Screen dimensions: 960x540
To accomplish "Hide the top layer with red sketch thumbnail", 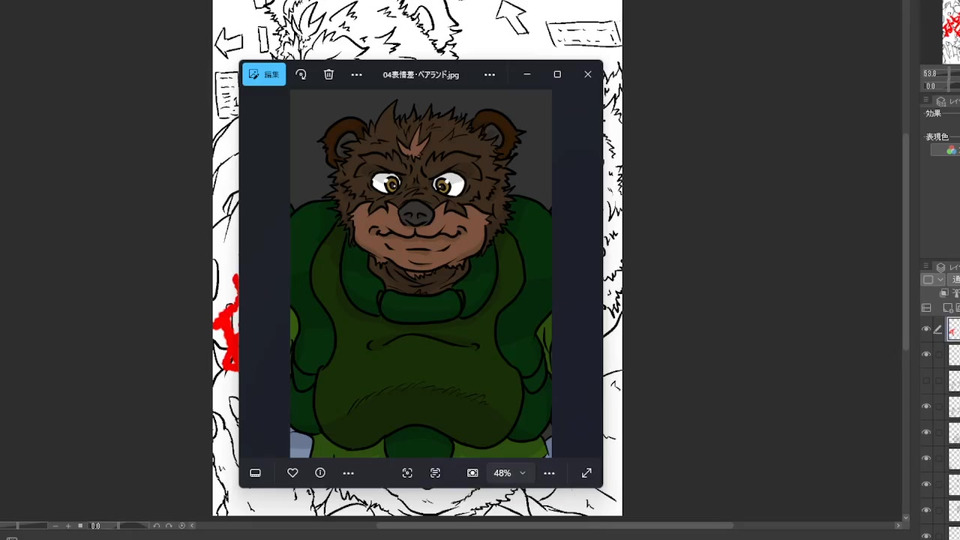I will pyautogui.click(x=926, y=329).
